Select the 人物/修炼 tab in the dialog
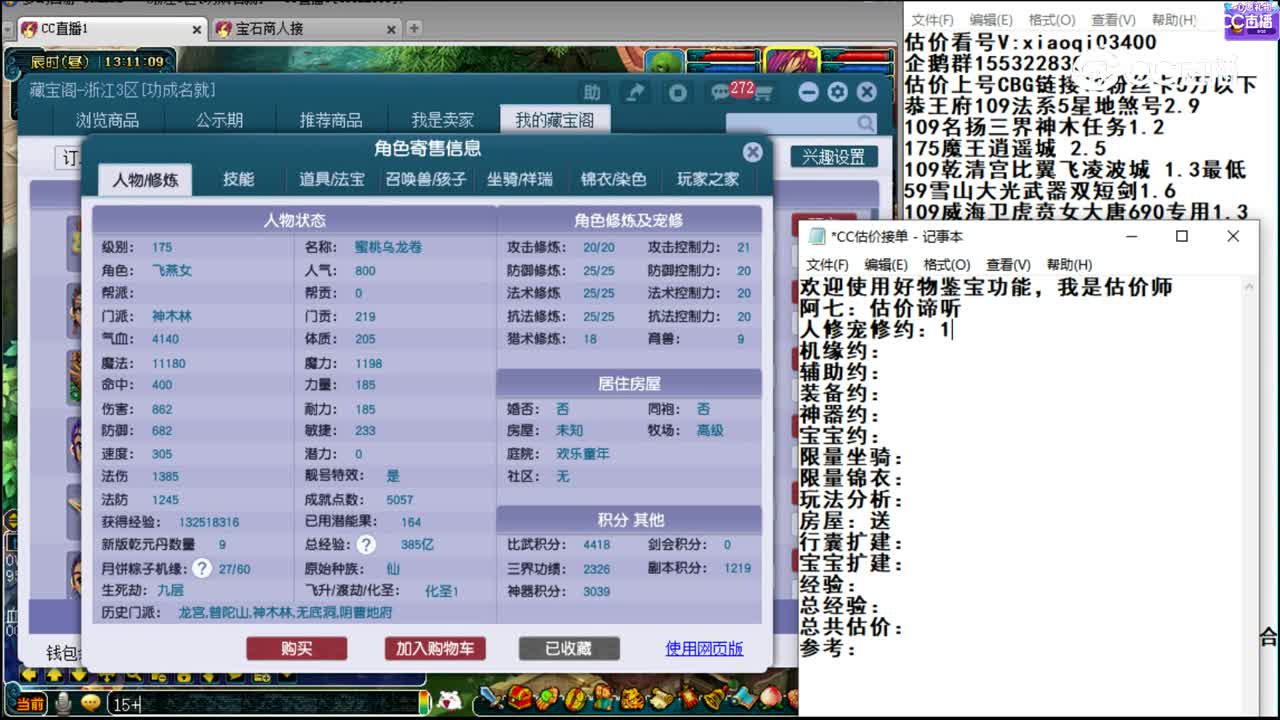 point(145,180)
